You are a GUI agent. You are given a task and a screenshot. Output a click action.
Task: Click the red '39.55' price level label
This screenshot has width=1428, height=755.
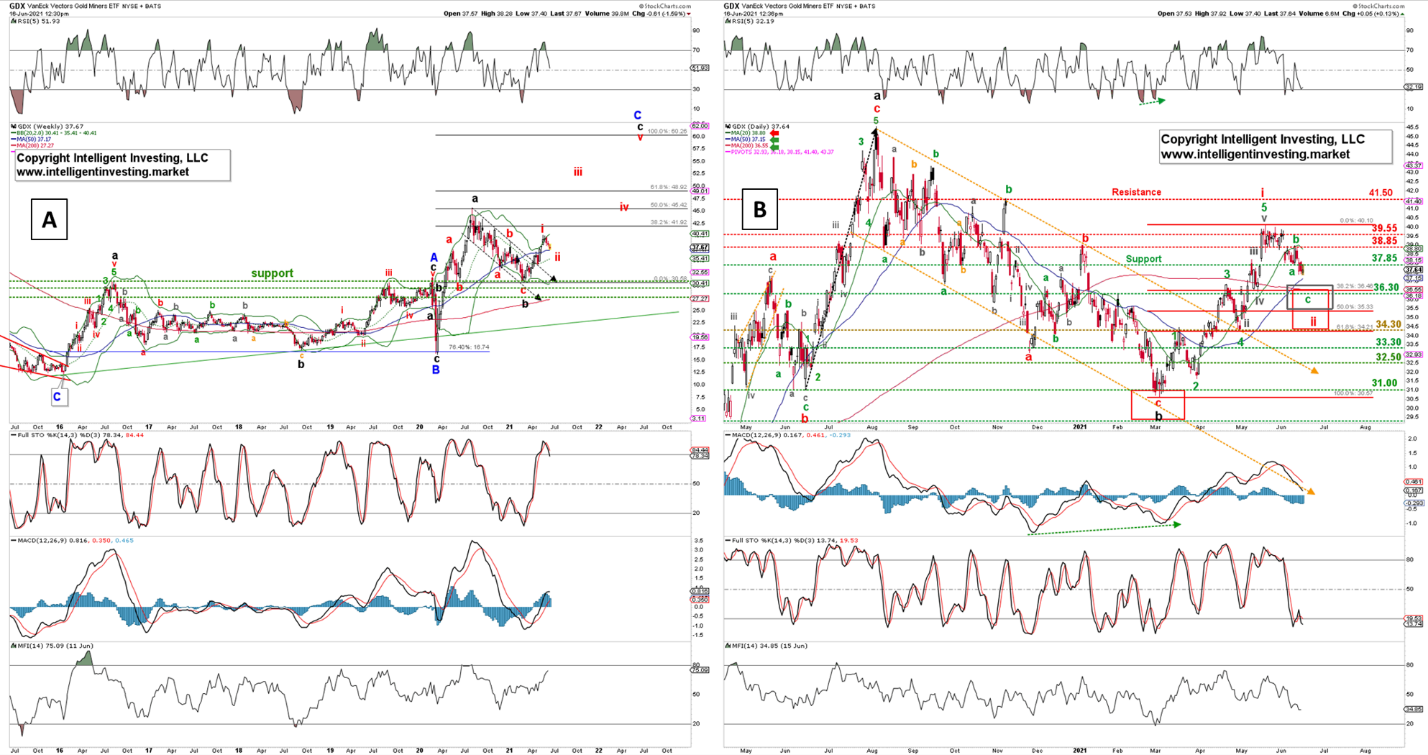point(1384,228)
